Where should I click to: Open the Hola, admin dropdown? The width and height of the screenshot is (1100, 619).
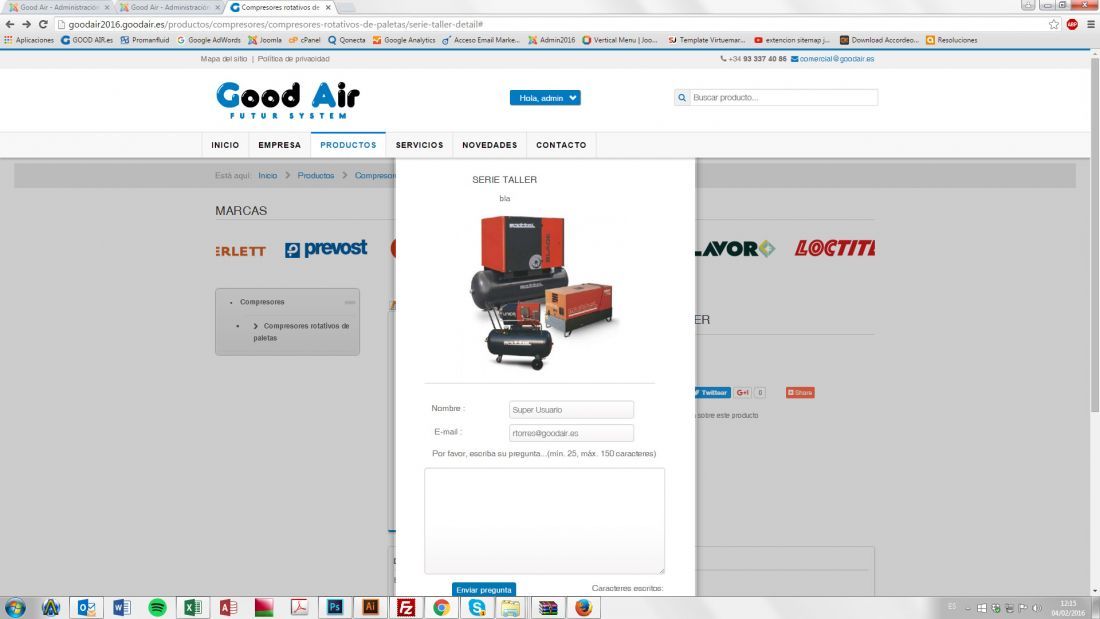tap(545, 98)
